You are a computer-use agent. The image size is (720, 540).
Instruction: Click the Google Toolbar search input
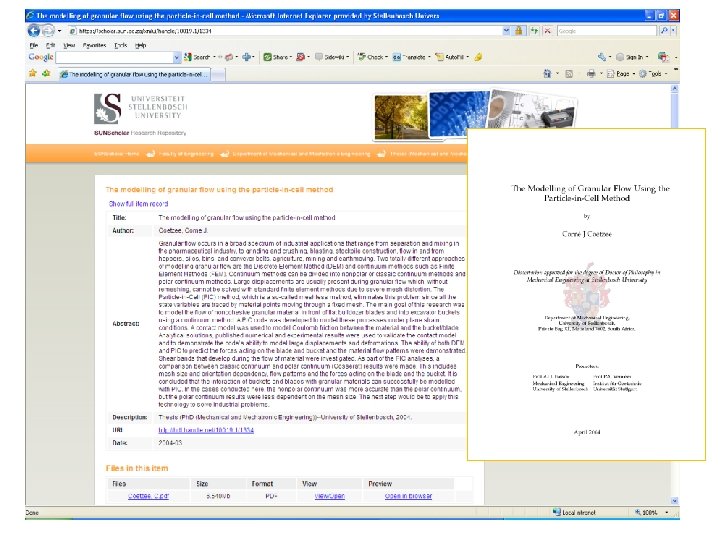click(114, 57)
